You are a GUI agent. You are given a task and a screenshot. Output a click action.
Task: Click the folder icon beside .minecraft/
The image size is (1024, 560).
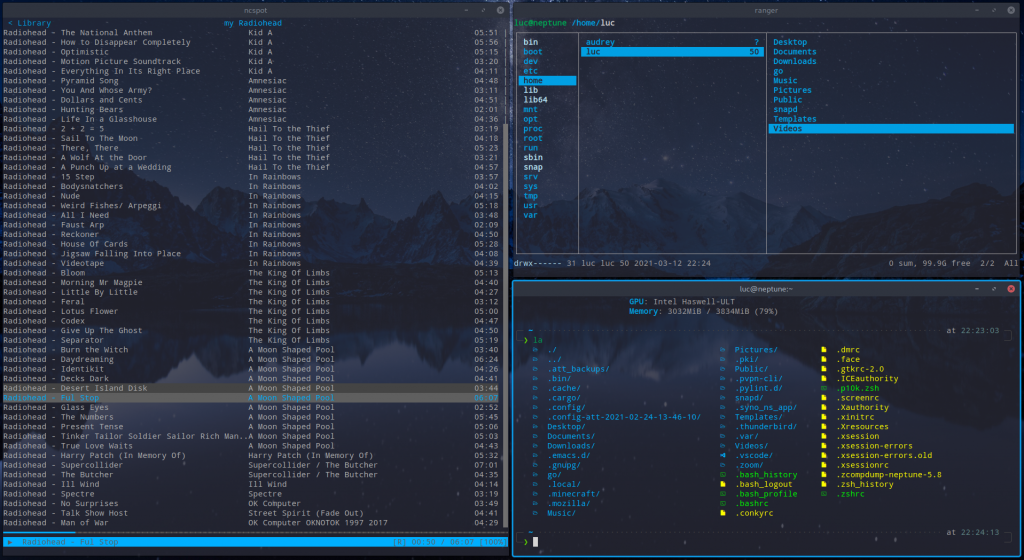[535, 494]
